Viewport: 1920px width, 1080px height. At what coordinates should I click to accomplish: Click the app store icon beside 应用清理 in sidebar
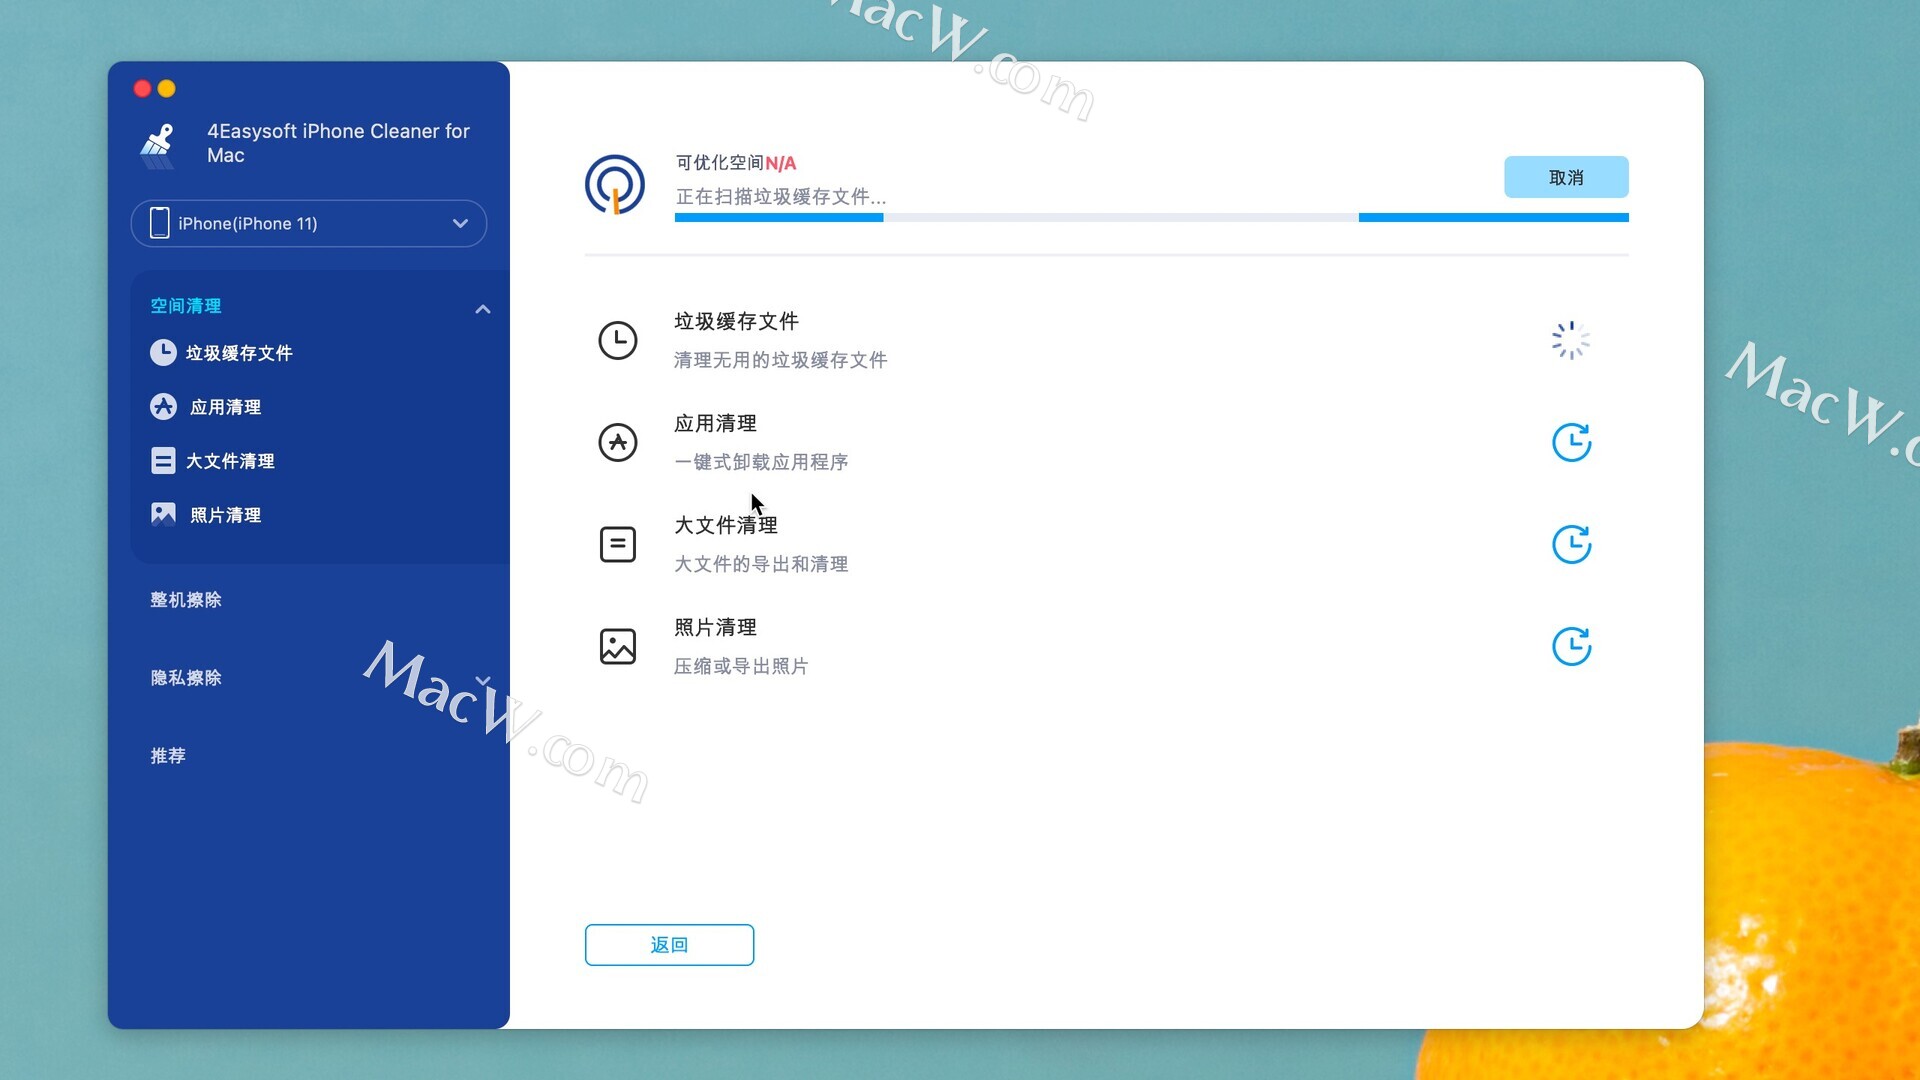point(163,407)
